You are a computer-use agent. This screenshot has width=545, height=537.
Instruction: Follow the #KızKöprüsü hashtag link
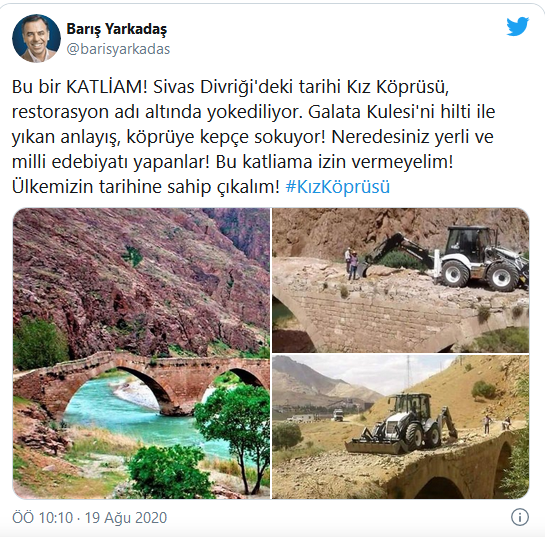337,187
